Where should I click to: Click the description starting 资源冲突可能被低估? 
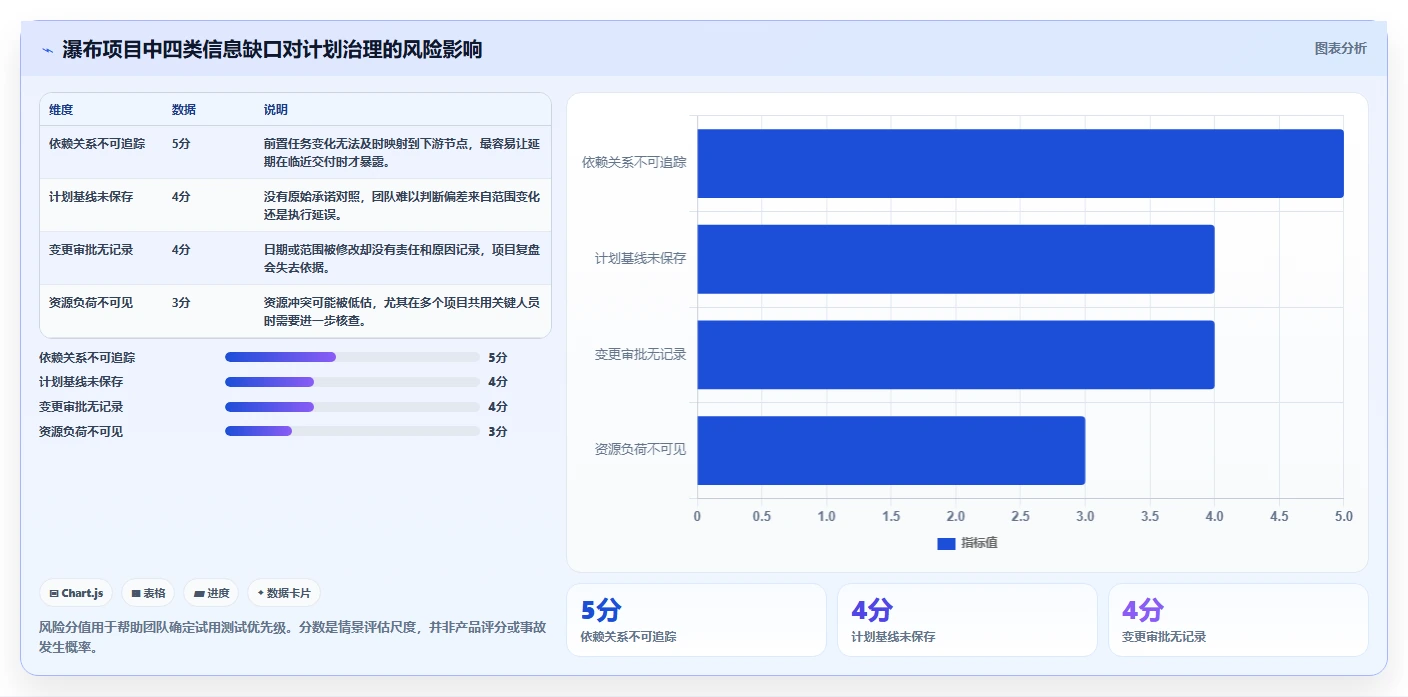tap(402, 311)
